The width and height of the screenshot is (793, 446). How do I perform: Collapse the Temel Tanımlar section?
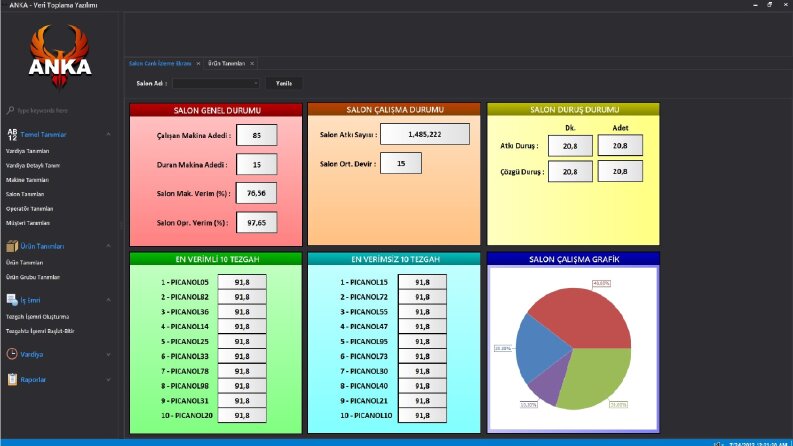[108, 135]
